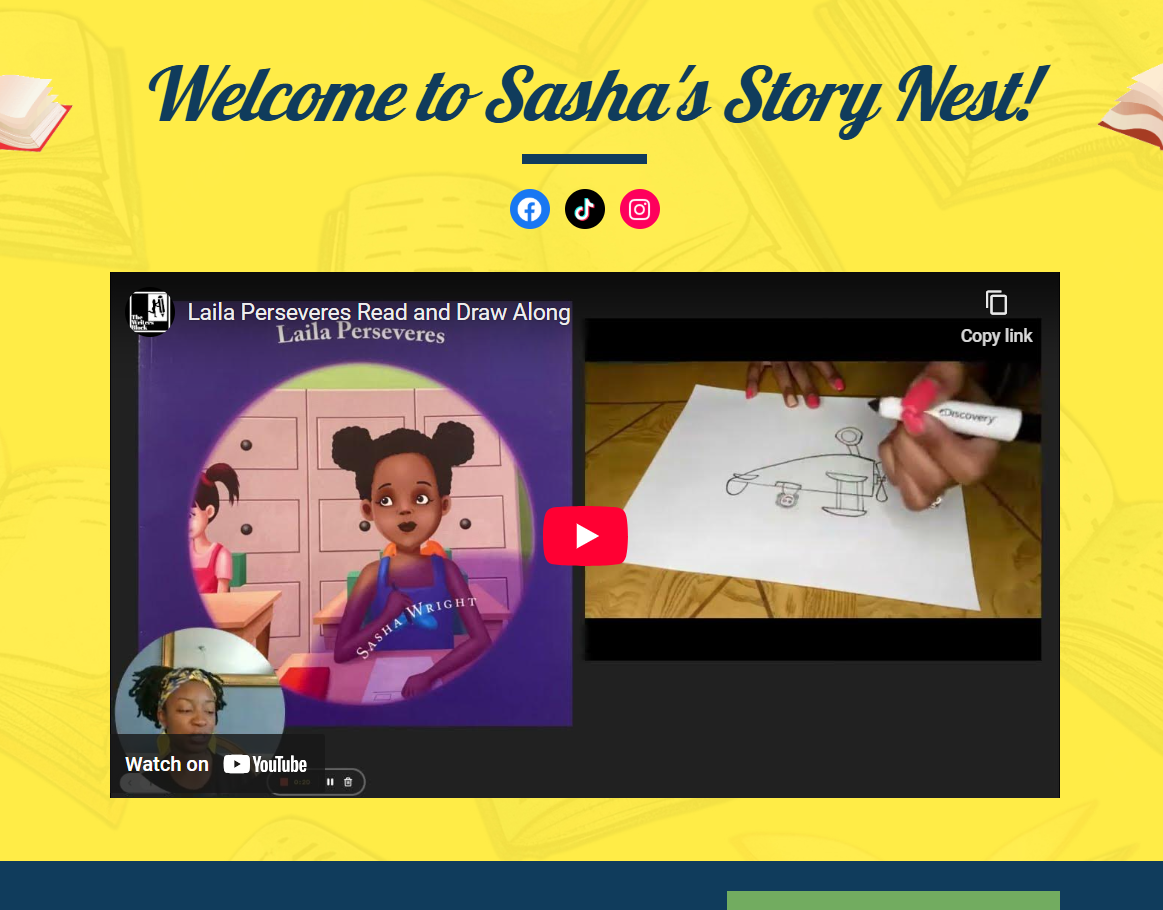This screenshot has width=1163, height=910.
Task: Play the Laila Perseveres video
Action: pyautogui.click(x=585, y=535)
